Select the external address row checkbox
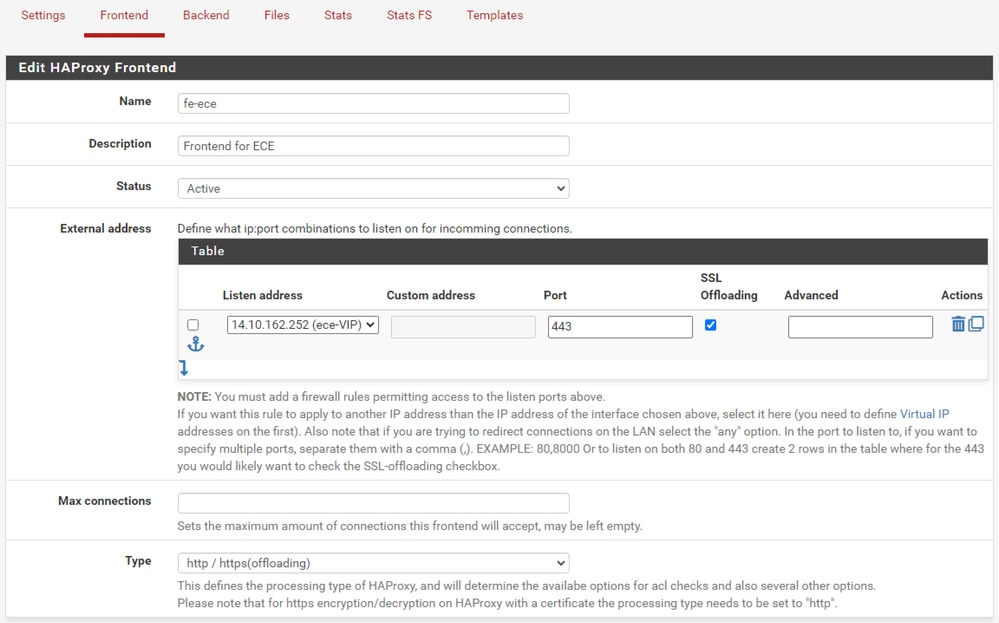This screenshot has height=623, width=999. [x=193, y=325]
